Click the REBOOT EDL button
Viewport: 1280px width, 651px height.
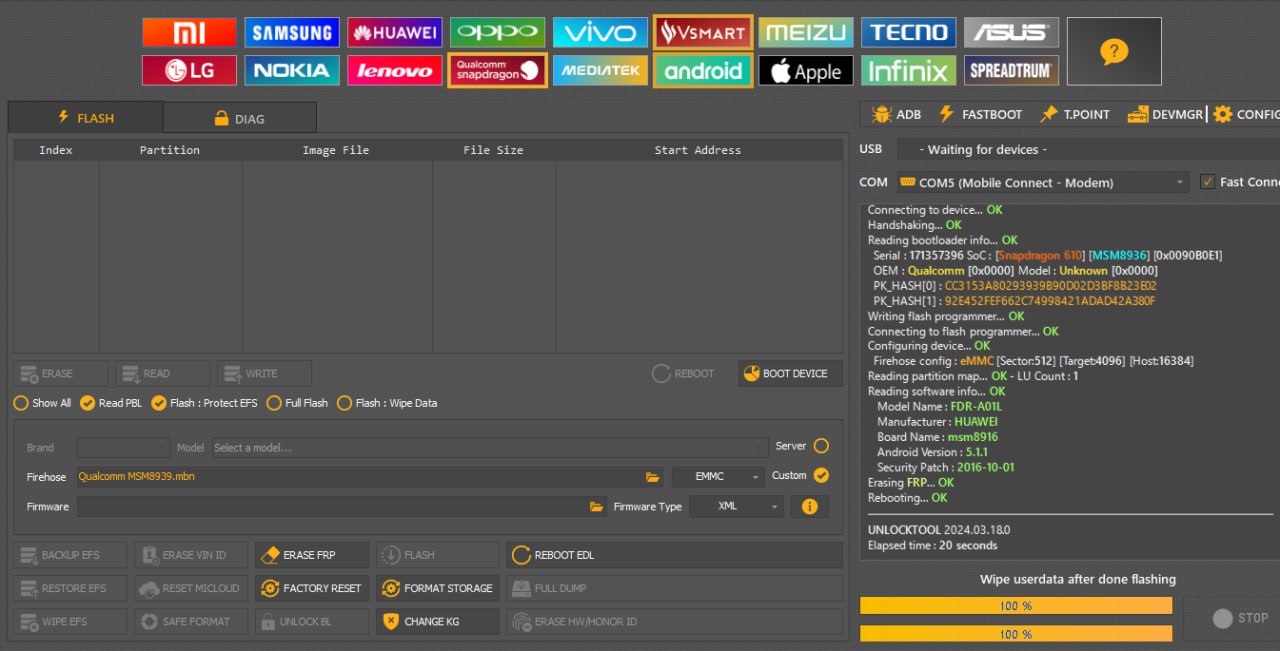click(x=674, y=555)
